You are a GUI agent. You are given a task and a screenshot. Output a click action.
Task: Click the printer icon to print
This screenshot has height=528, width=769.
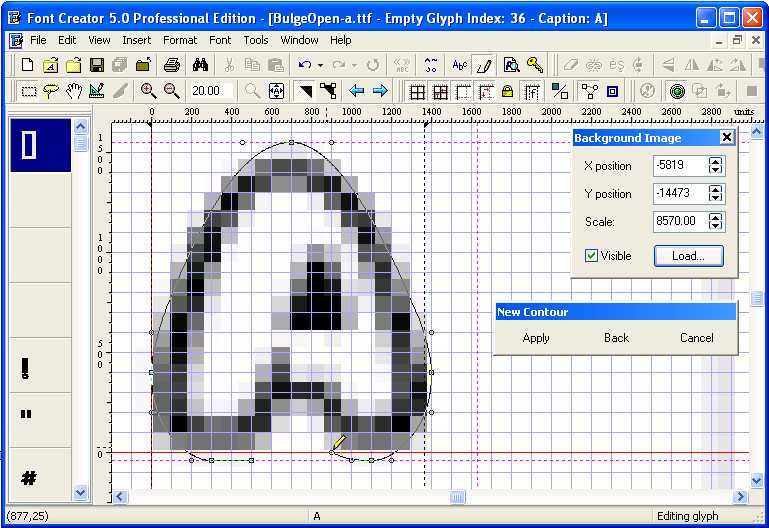pyautogui.click(x=172, y=64)
